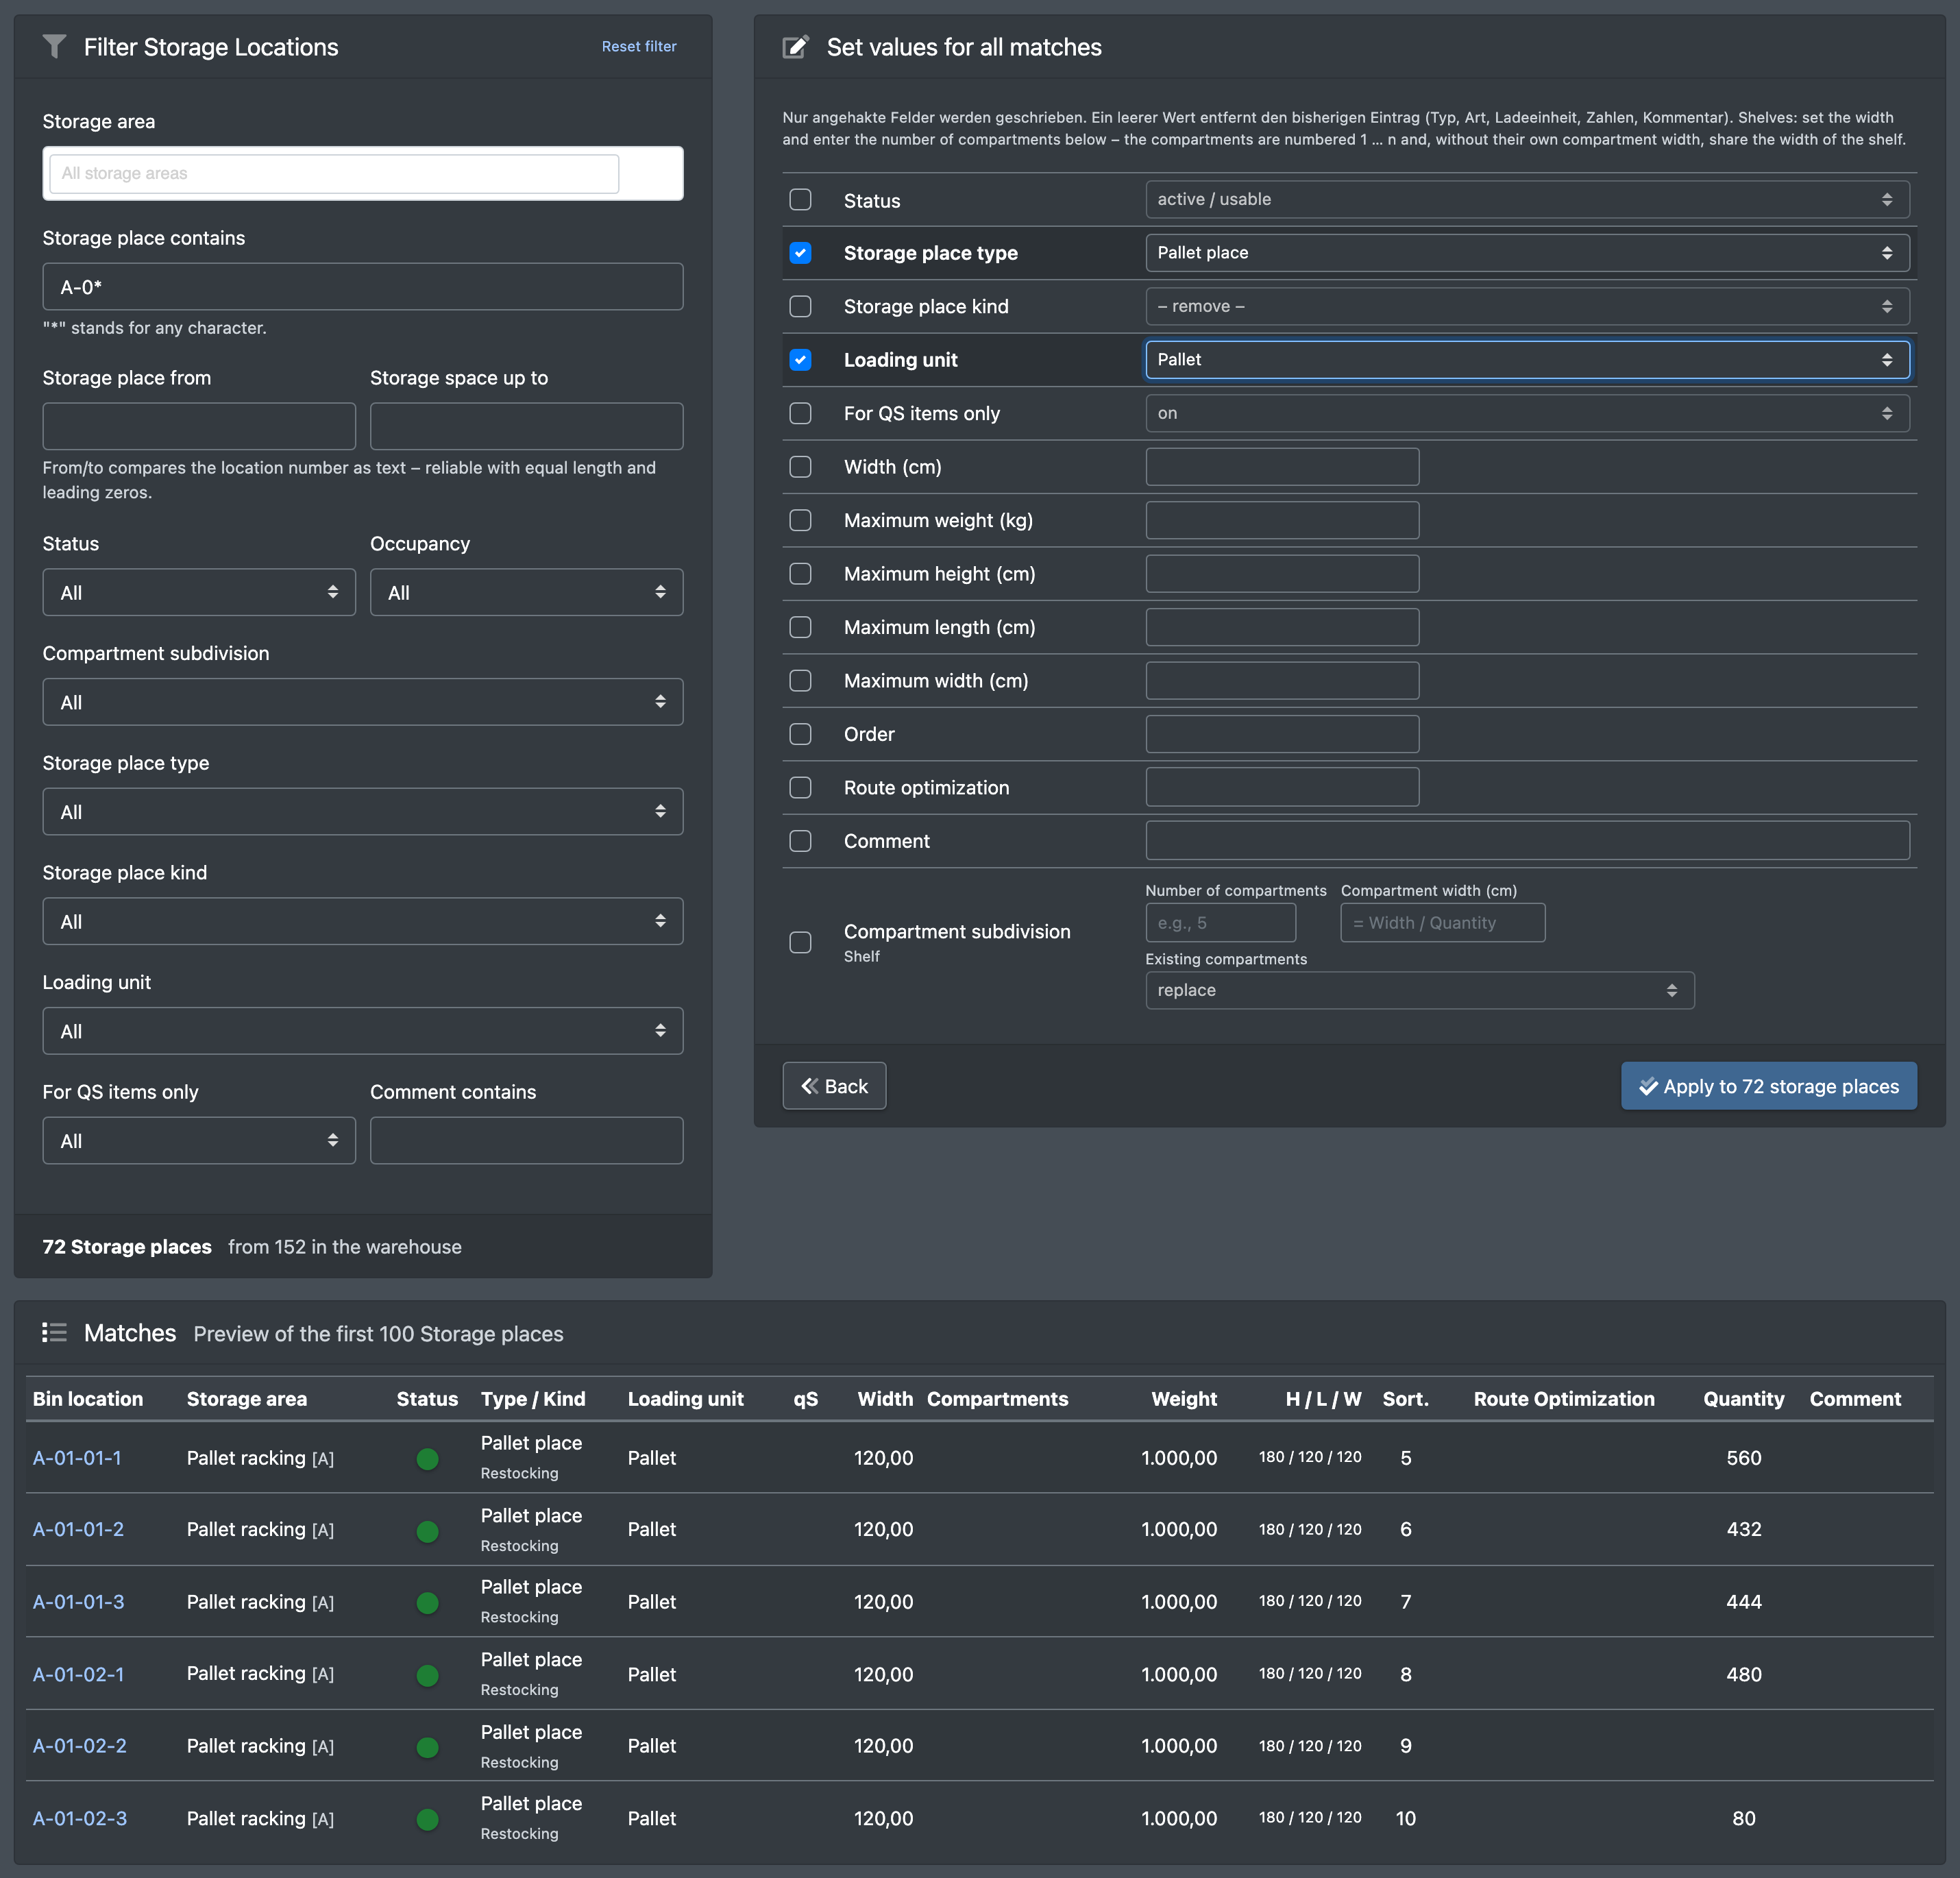
Task: Open bin location A-01-02-2 link
Action: (x=80, y=1746)
